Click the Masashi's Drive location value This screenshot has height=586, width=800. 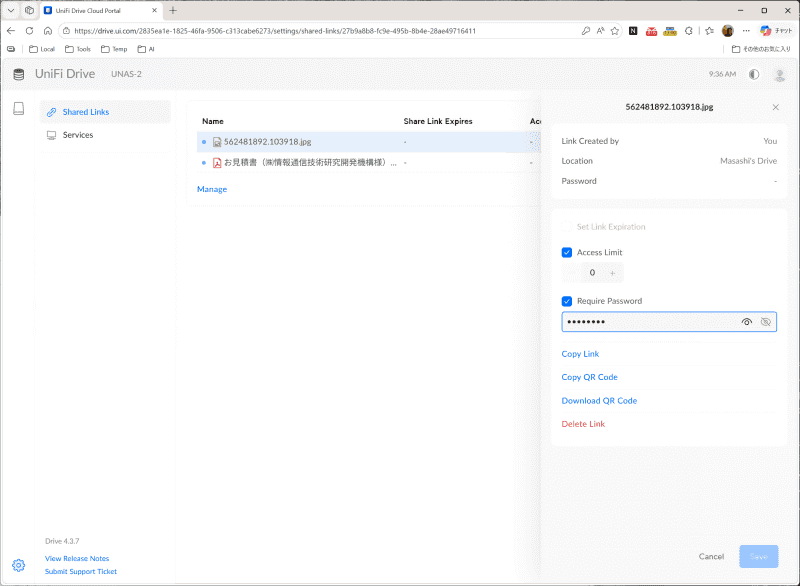click(748, 161)
